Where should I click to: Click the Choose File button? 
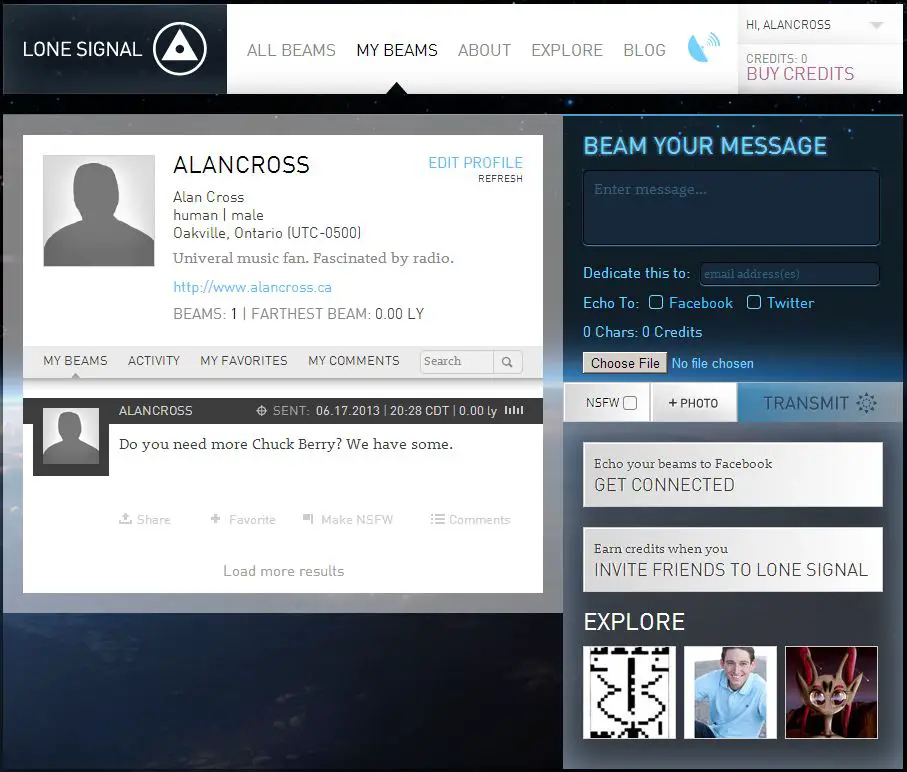click(625, 363)
